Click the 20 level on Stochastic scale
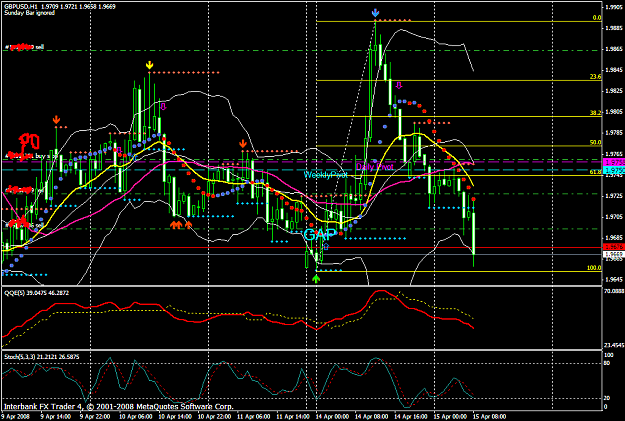Screen dimensions: 625x421 (607, 398)
